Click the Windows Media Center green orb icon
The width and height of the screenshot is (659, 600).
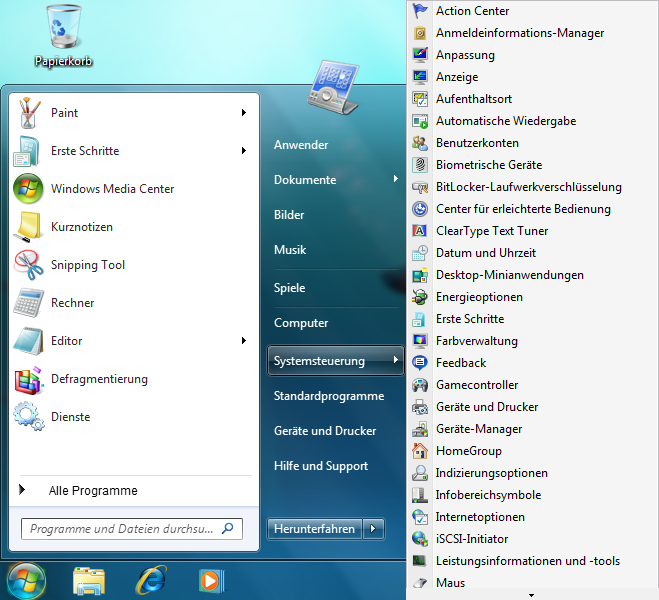point(28,189)
